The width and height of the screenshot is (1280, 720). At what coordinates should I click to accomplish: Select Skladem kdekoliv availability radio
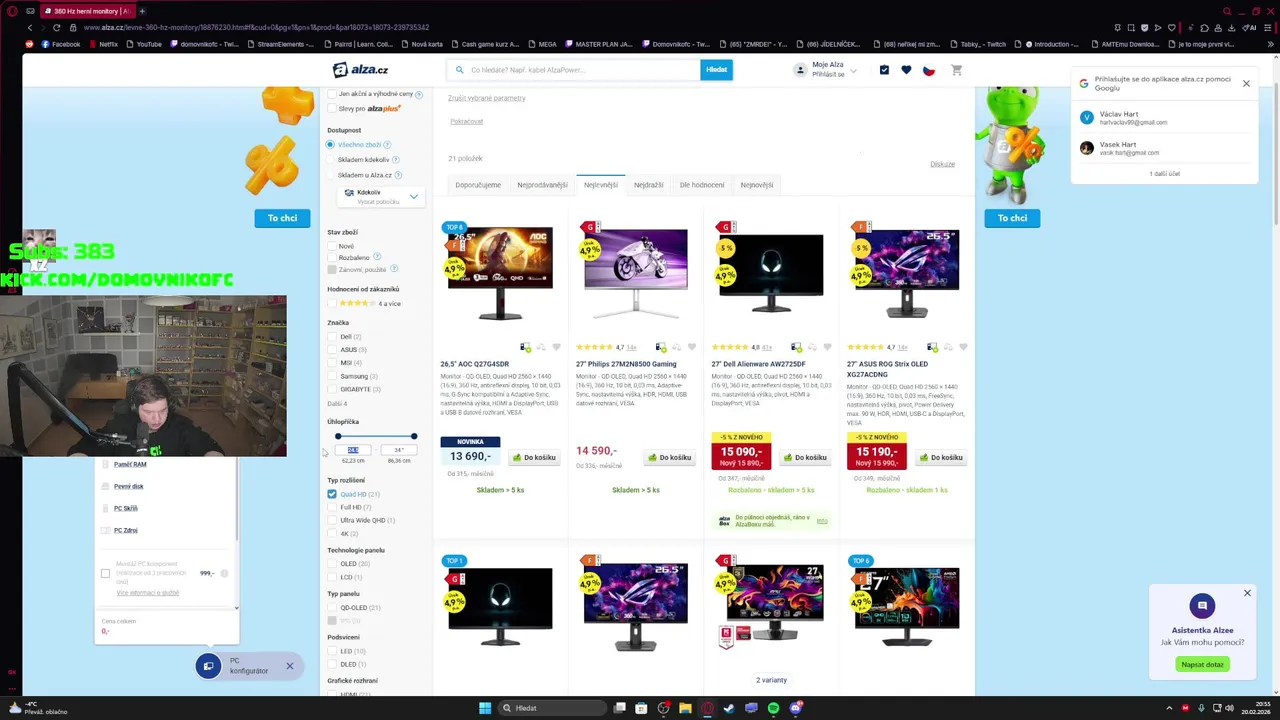[330, 160]
